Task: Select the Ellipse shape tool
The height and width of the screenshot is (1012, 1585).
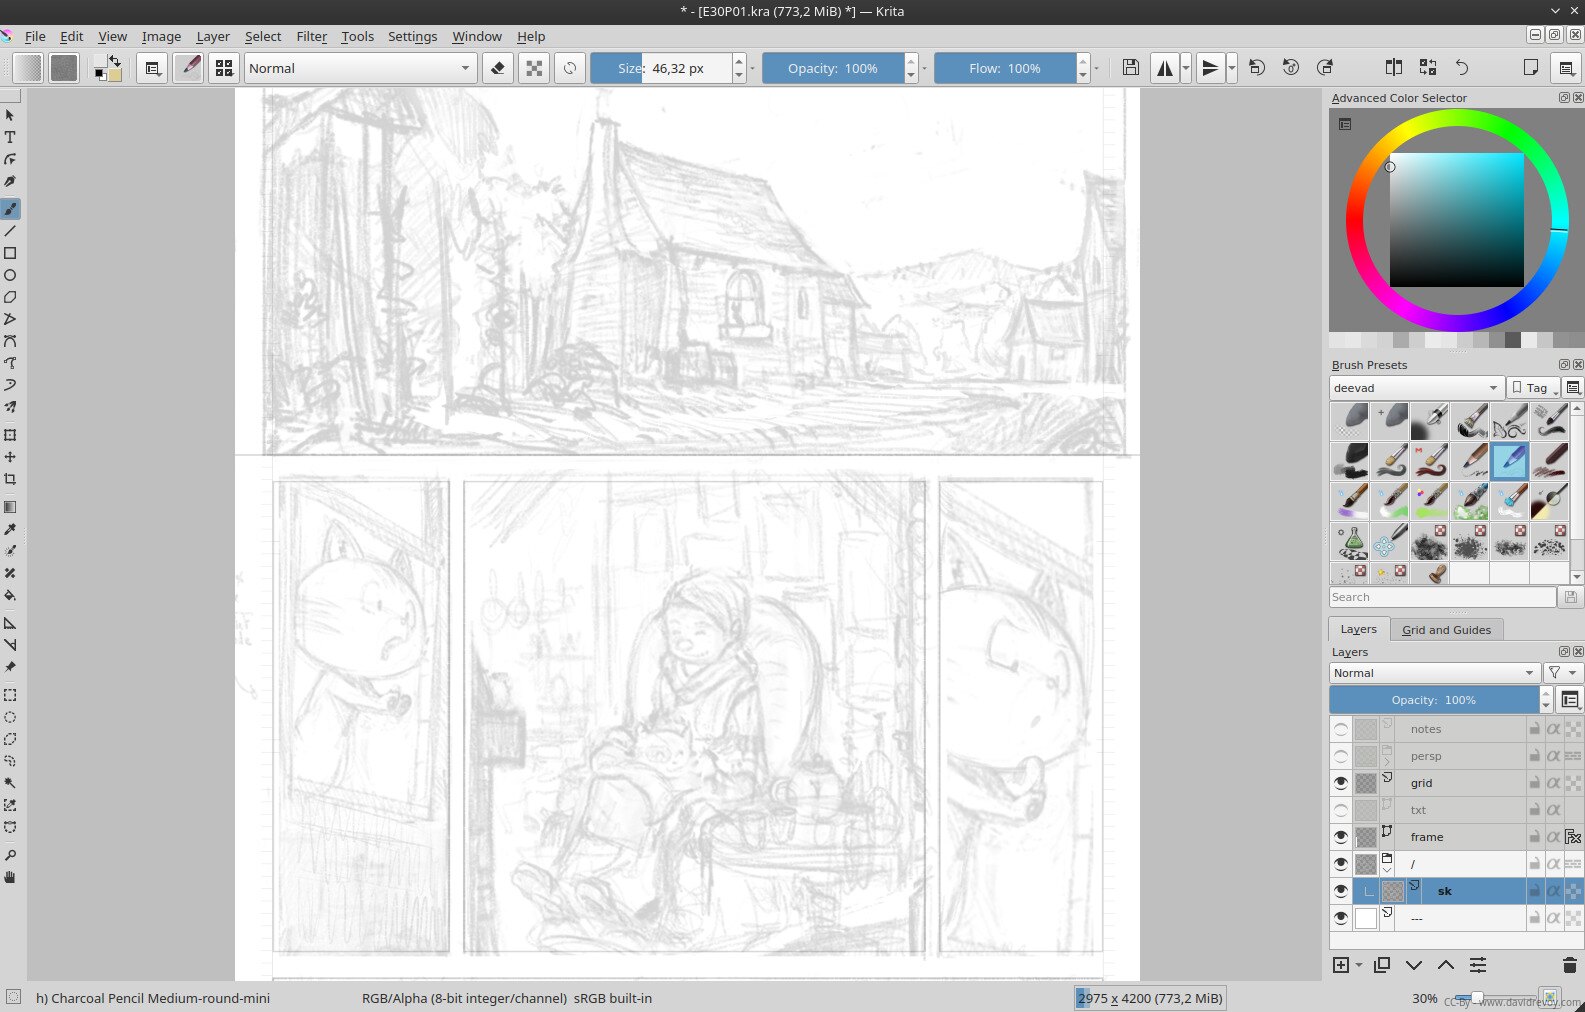Action: [x=10, y=275]
